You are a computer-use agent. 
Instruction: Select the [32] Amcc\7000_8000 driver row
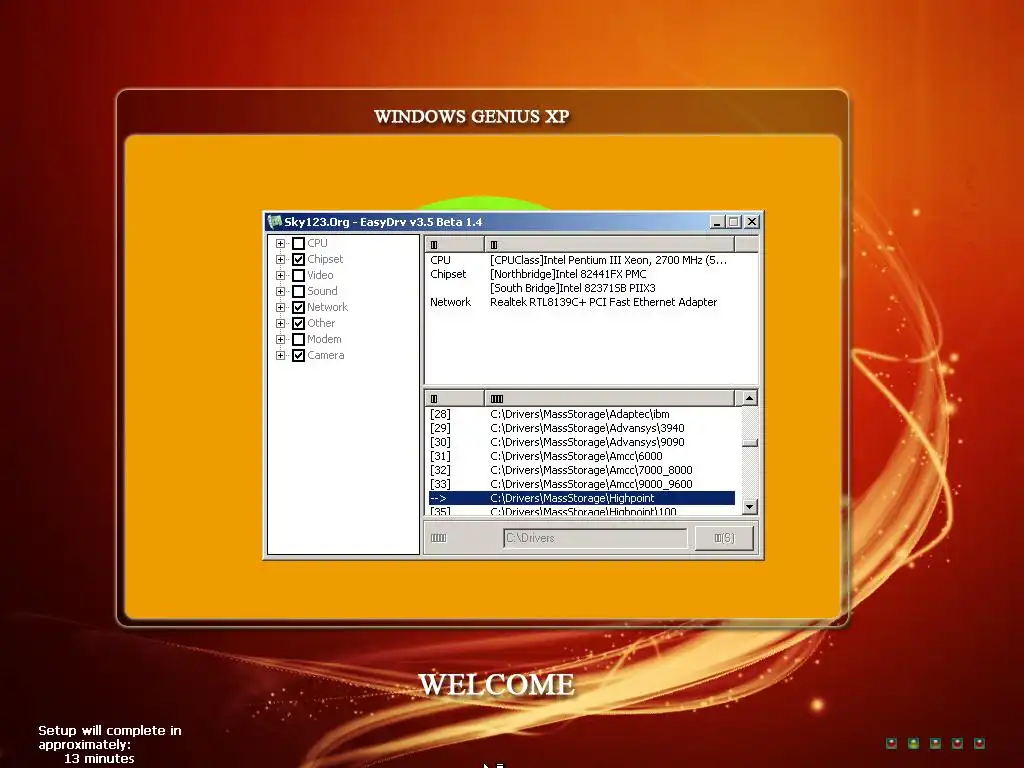coord(581,470)
